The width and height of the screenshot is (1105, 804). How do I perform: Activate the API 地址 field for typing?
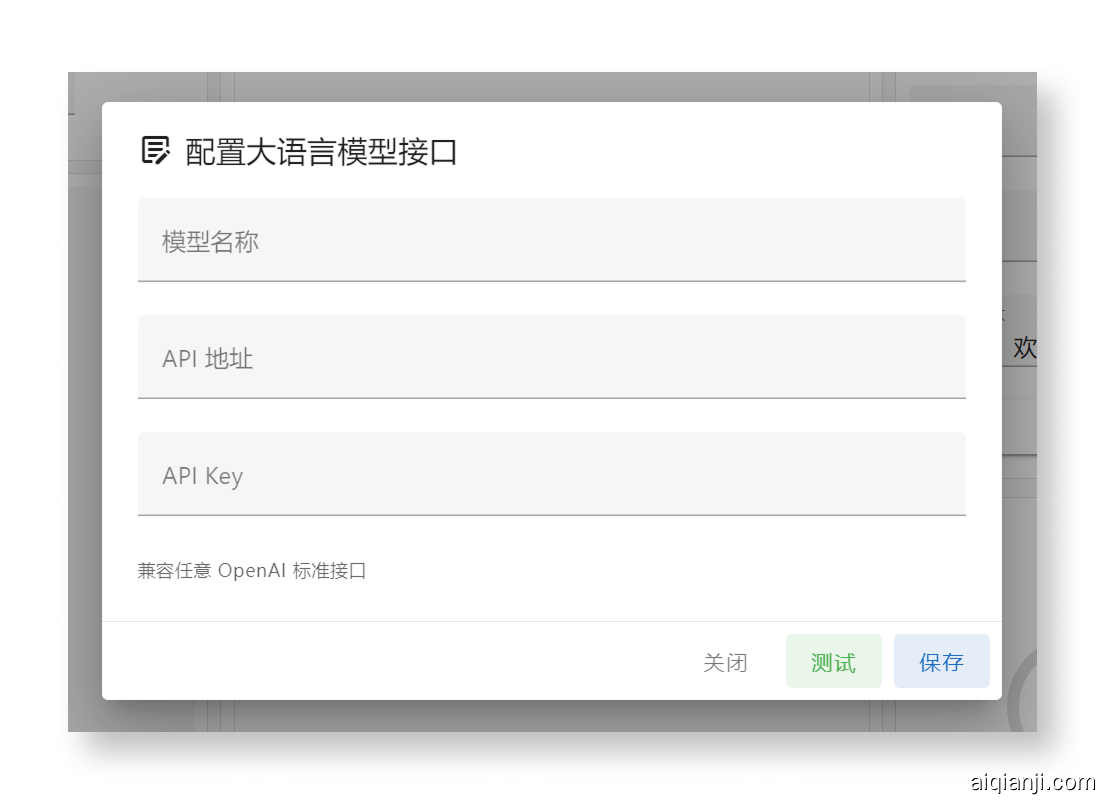click(551, 357)
